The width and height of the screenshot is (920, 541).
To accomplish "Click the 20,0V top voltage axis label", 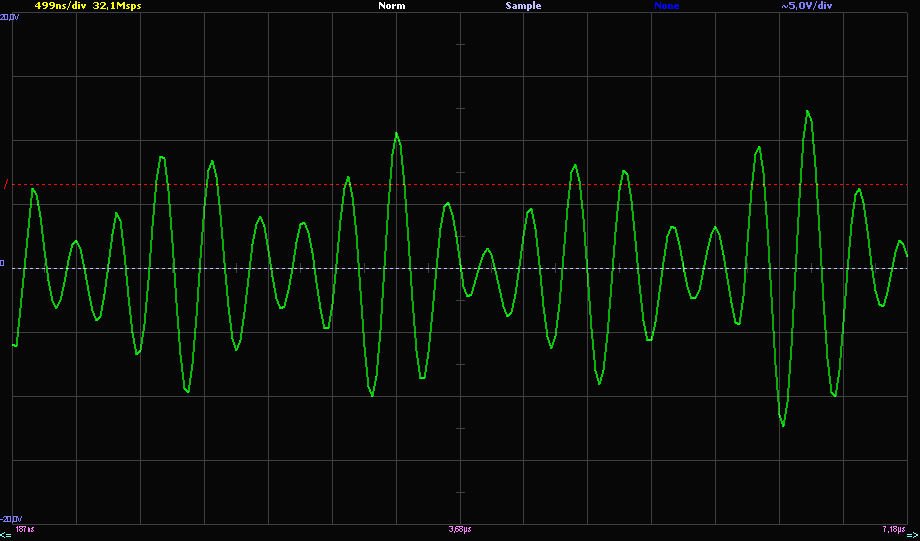I will coord(9,18).
